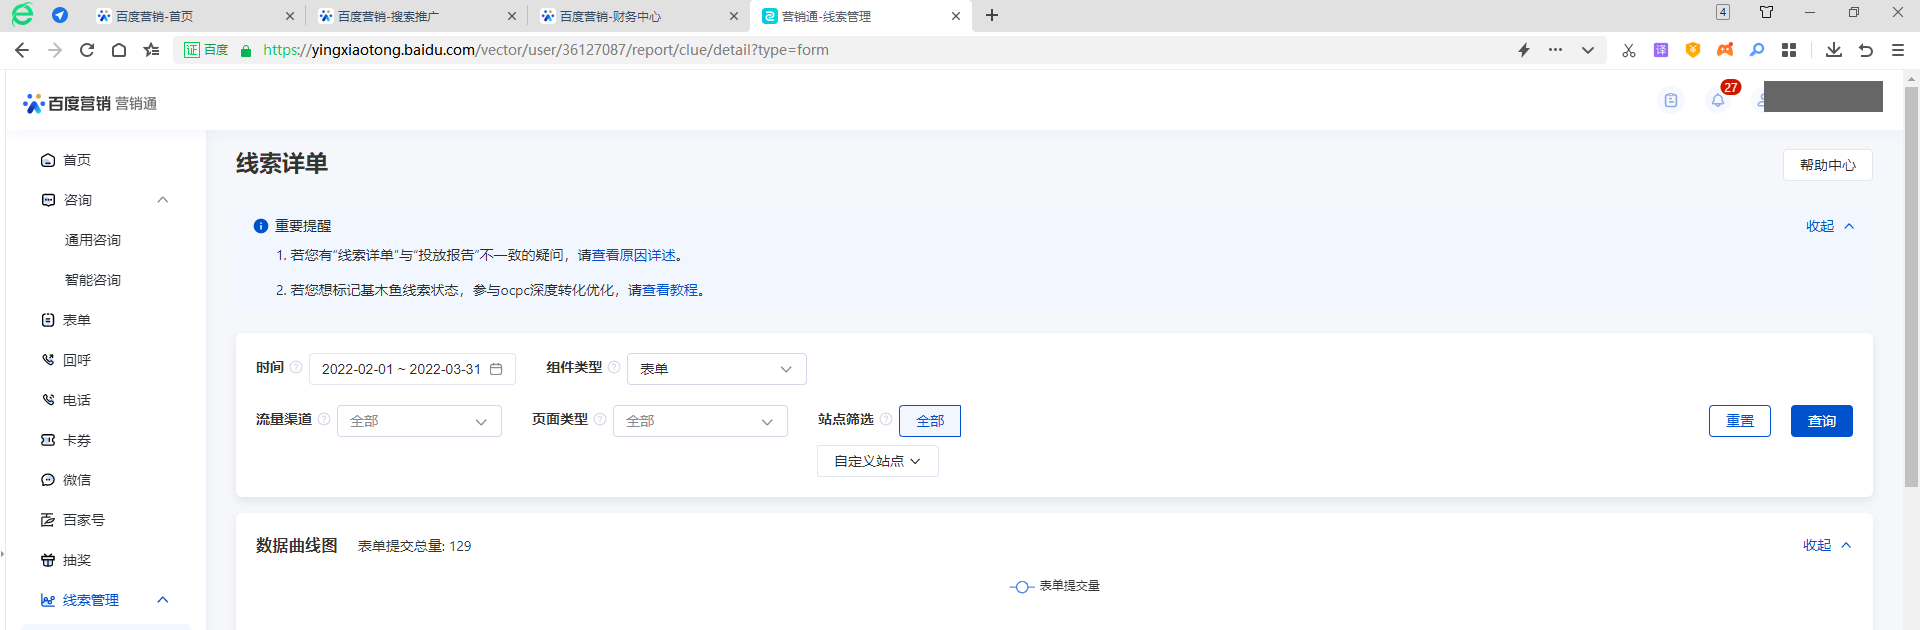Click the 重置 reset button

click(x=1739, y=421)
